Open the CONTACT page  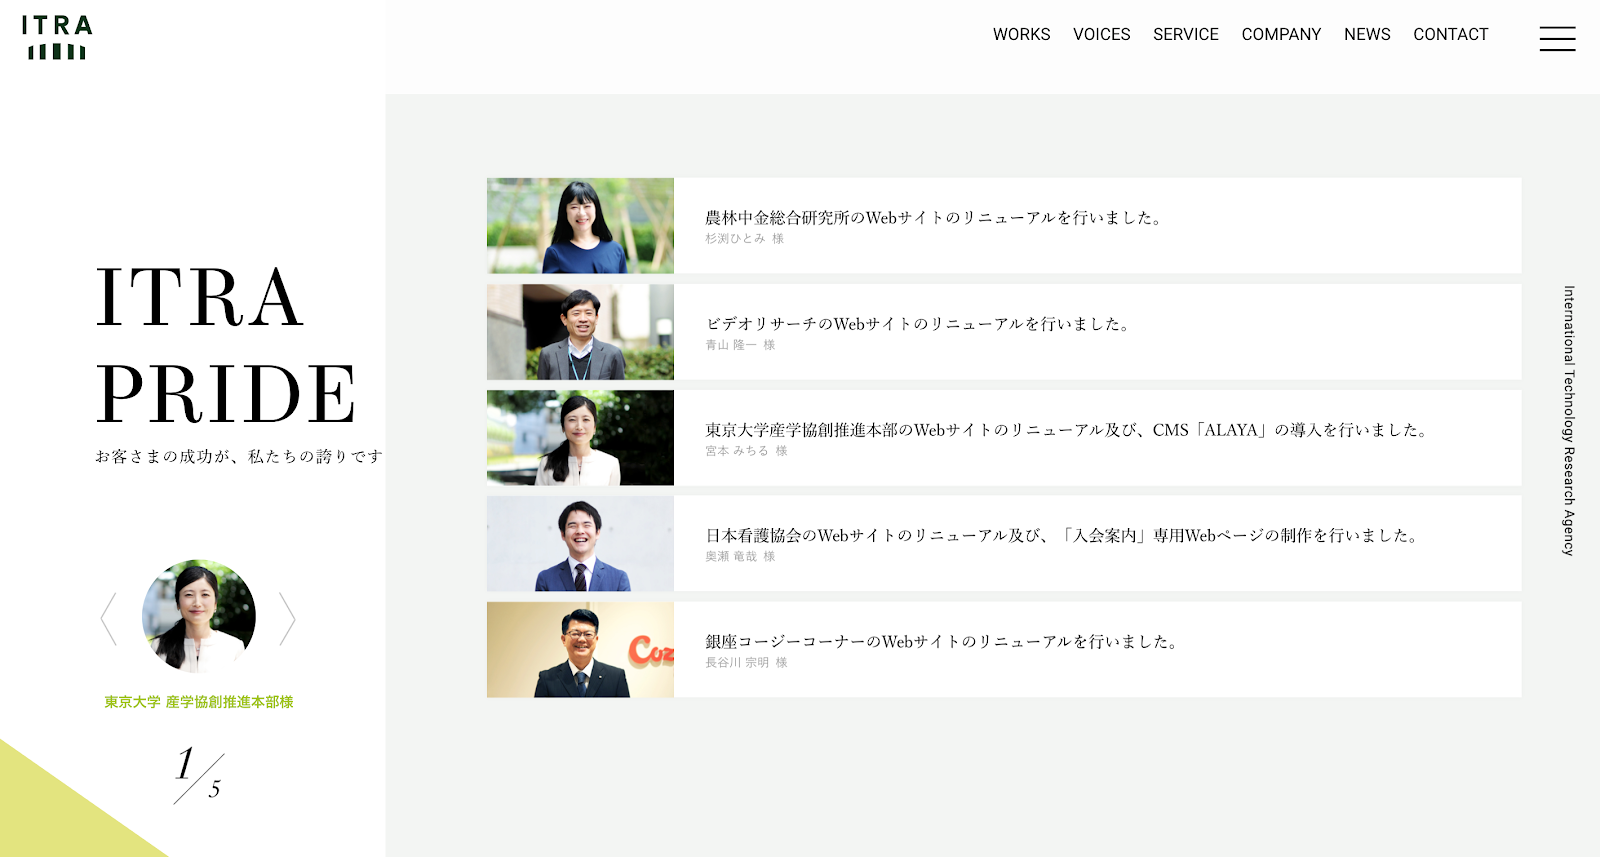(1450, 34)
